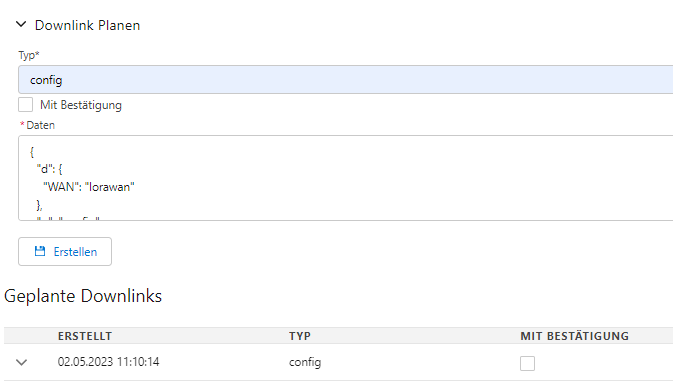Viewport: 673px width, 383px height.
Task: Sort by the TYP column header
Action: point(300,336)
